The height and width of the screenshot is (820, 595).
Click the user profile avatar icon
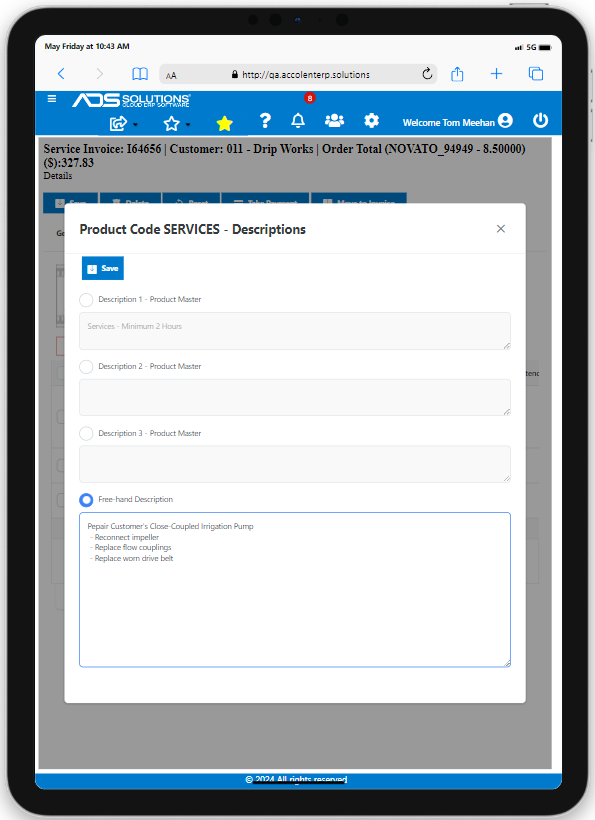tap(505, 121)
